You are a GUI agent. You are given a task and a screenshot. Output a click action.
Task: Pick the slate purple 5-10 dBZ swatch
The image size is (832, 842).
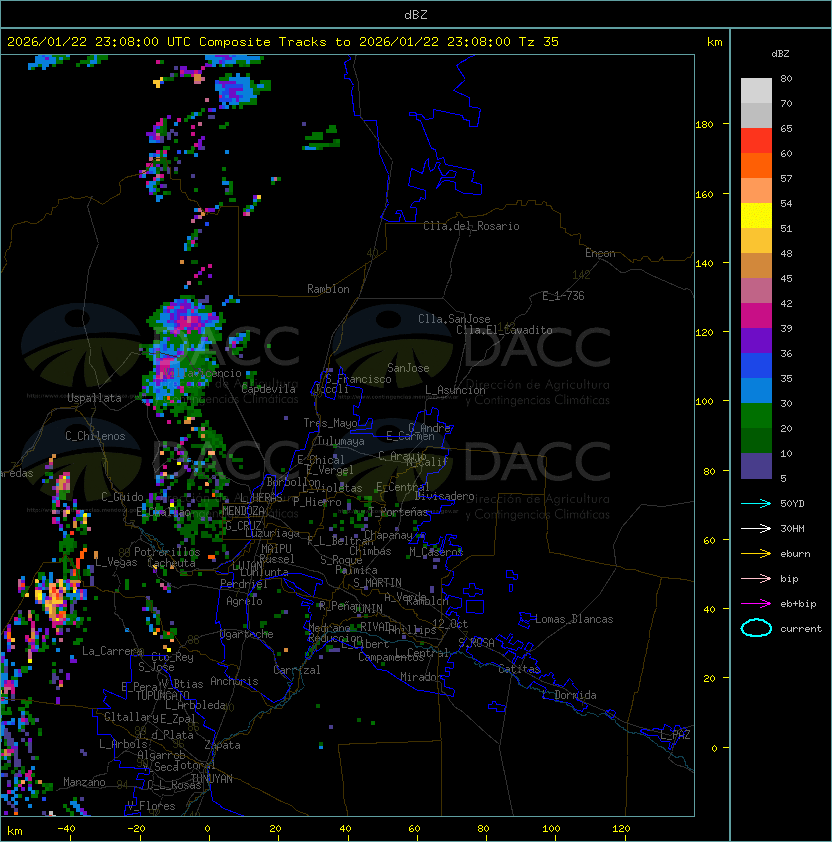756,466
